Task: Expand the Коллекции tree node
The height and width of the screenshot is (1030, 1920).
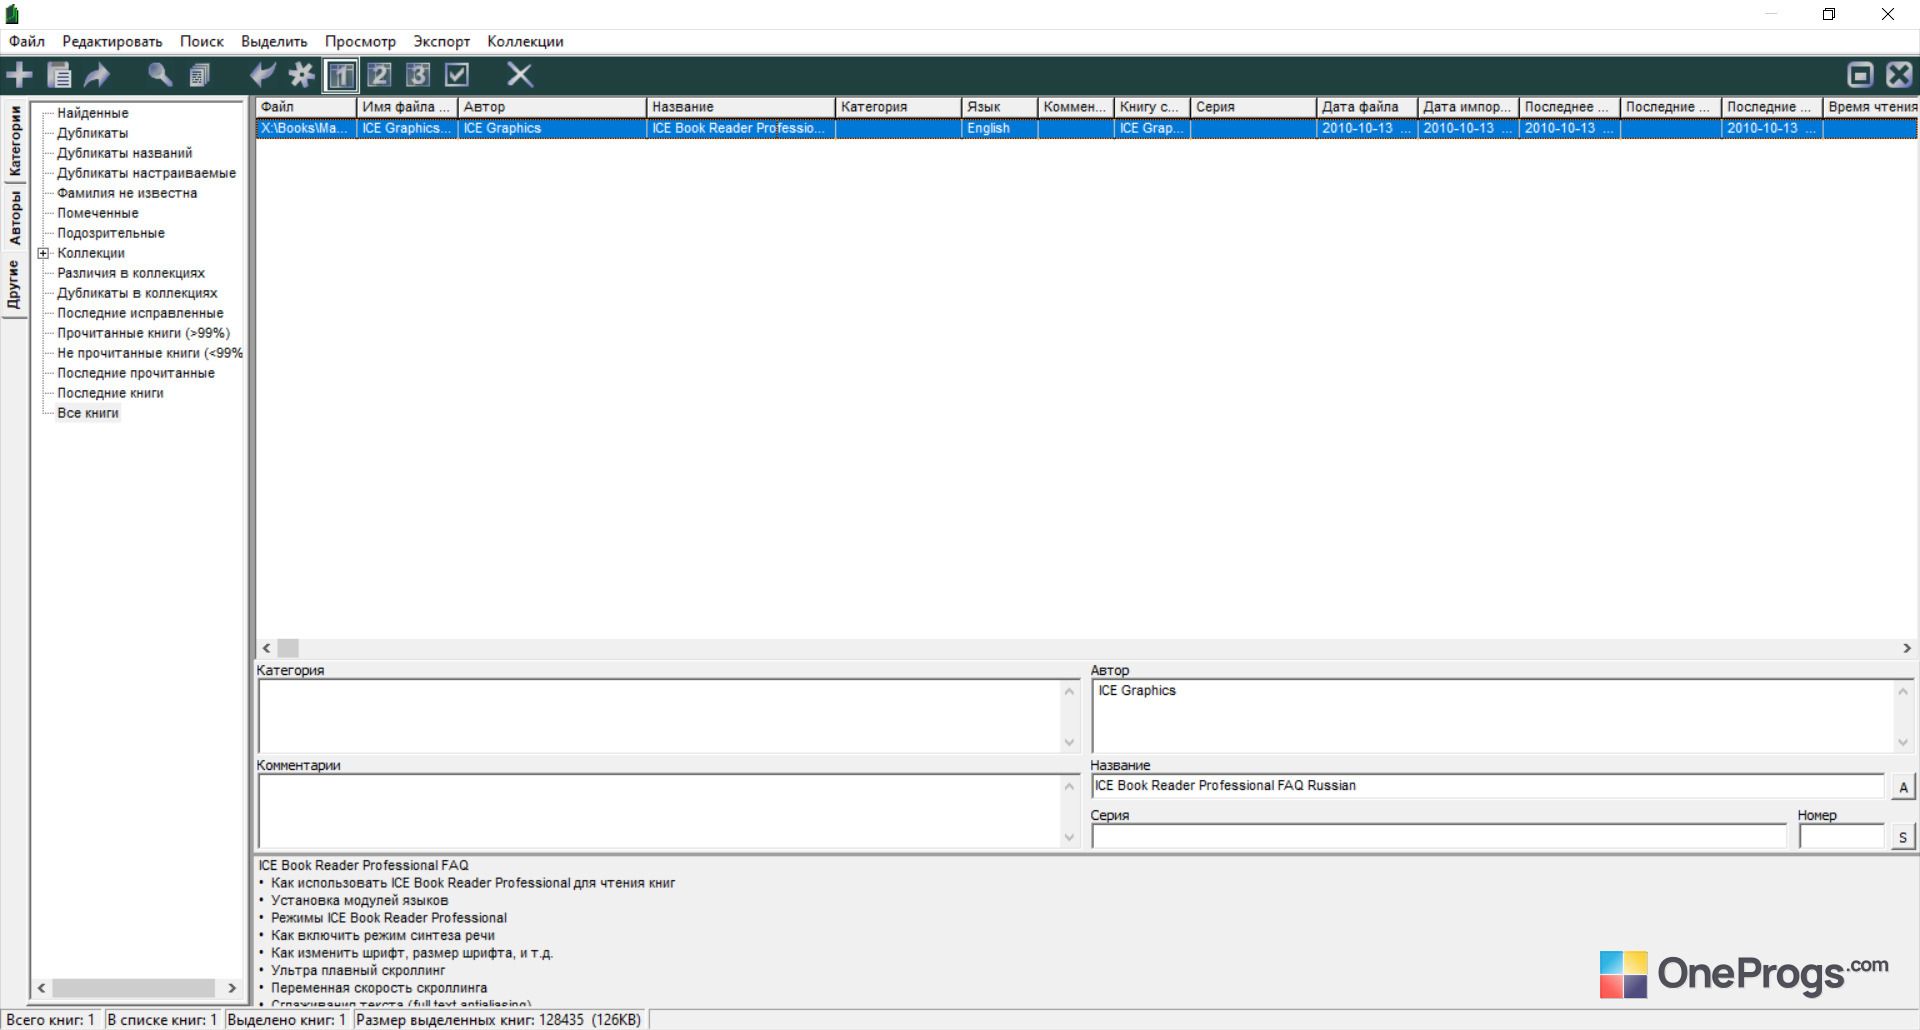Action: point(43,254)
